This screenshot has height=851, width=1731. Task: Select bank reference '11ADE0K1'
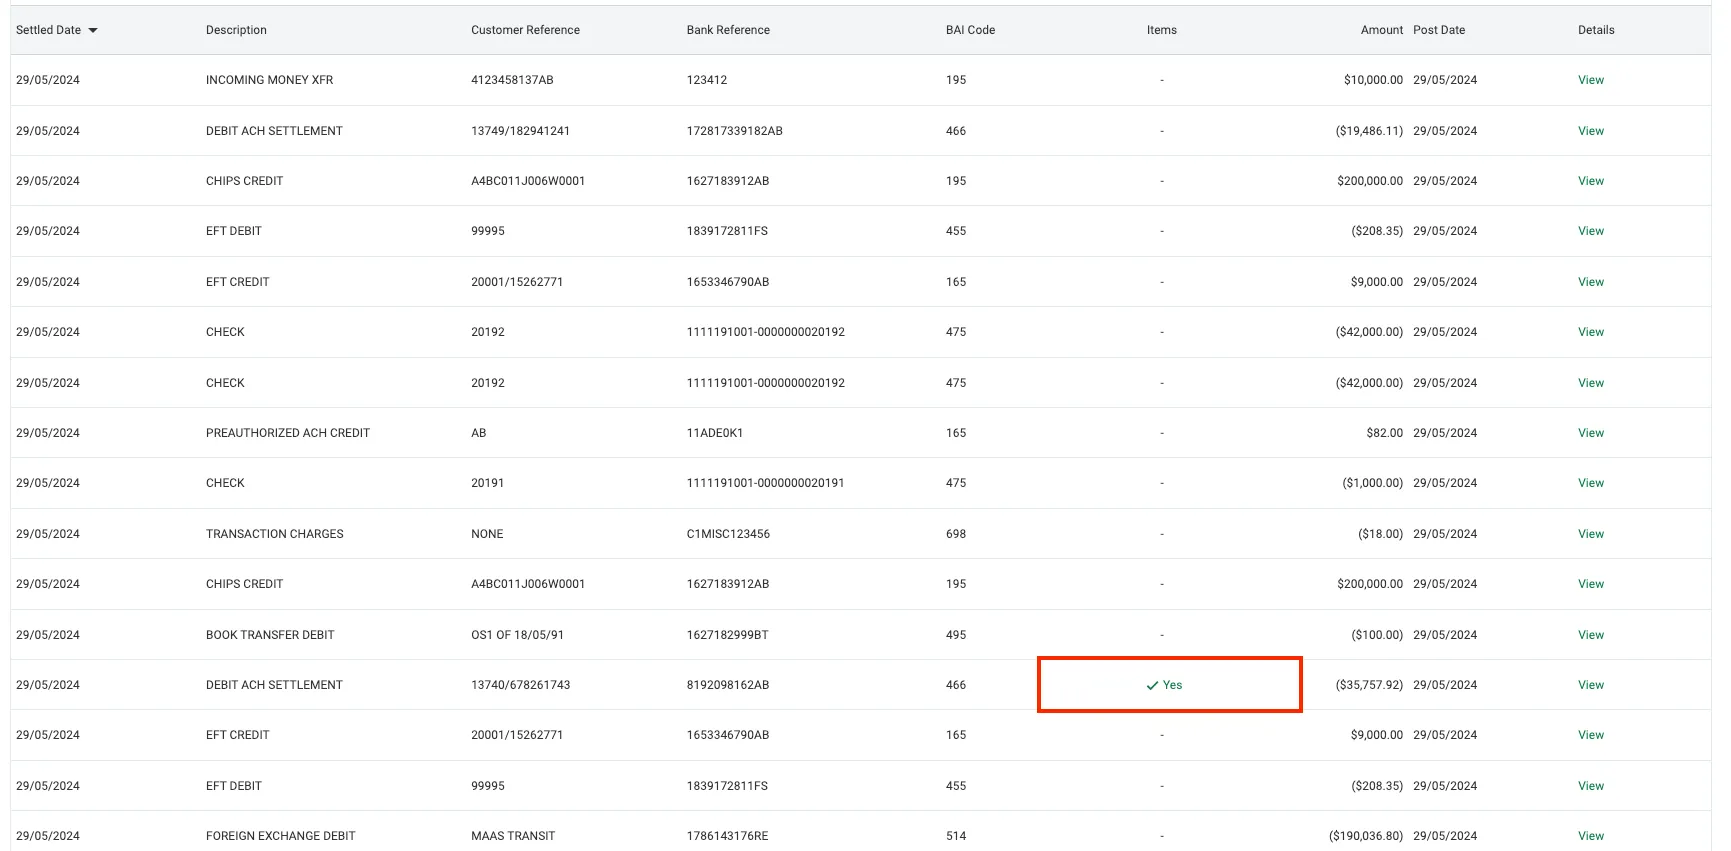pyautogui.click(x=715, y=433)
